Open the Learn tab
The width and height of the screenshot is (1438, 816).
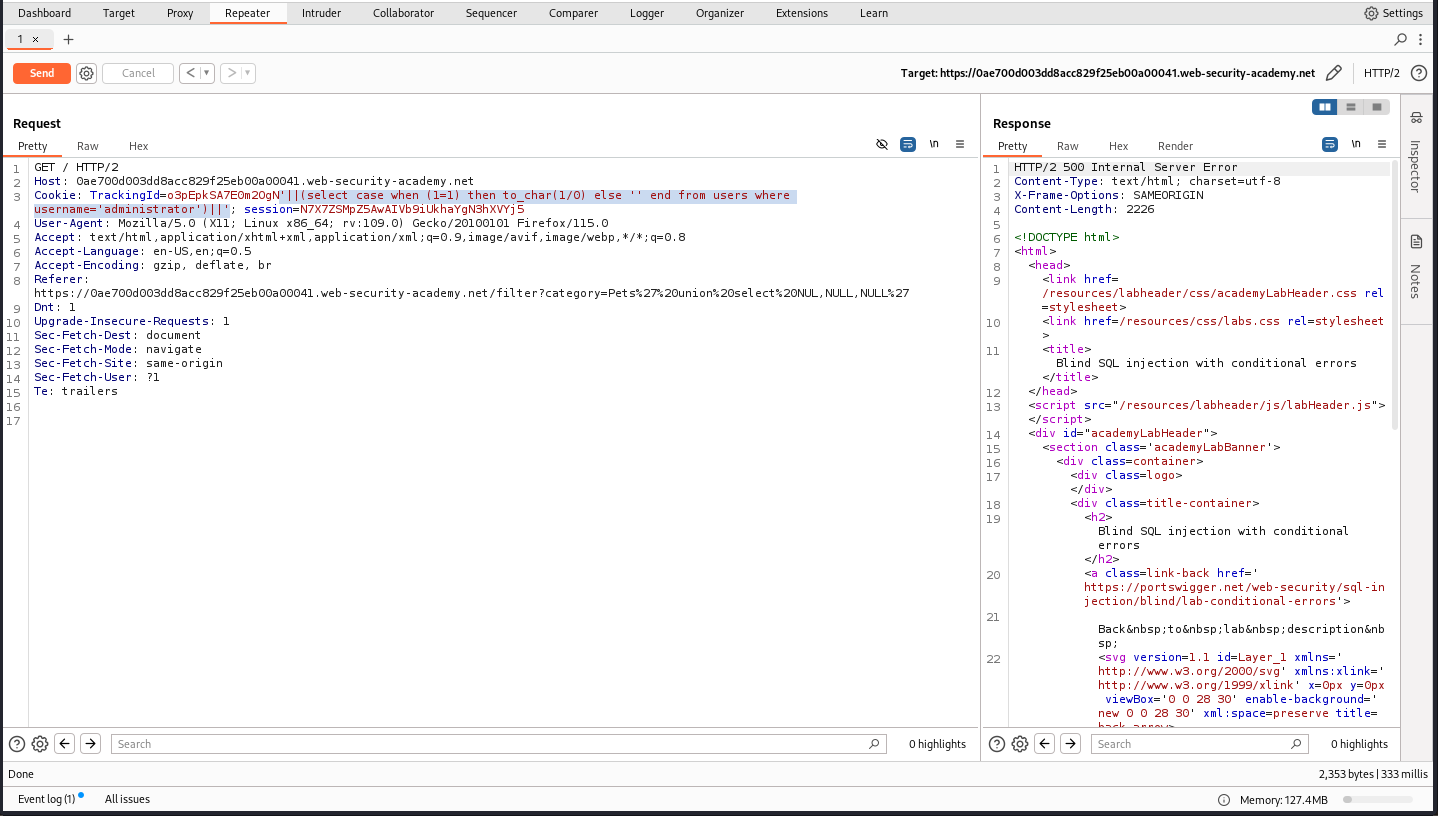[874, 13]
